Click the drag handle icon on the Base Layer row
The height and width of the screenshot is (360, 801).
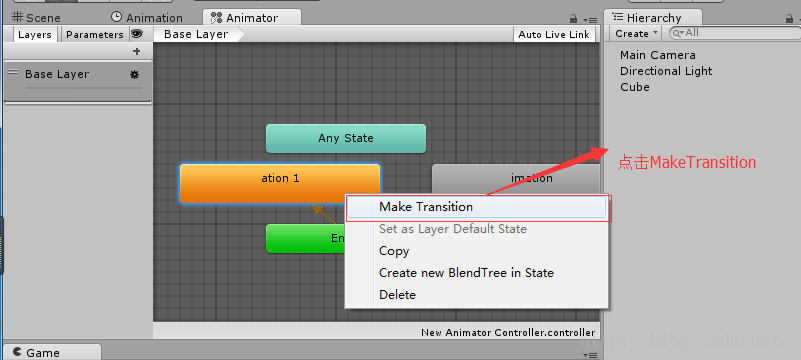(x=13, y=72)
